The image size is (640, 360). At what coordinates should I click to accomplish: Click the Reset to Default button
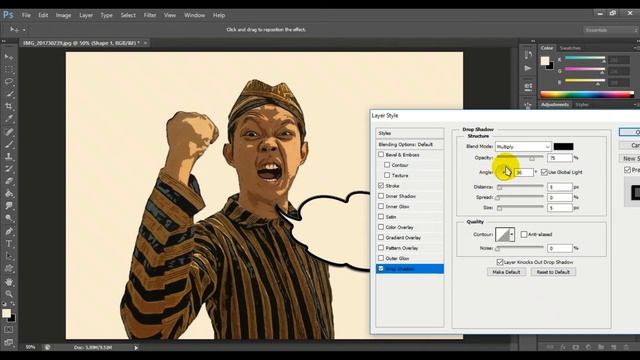(553, 272)
